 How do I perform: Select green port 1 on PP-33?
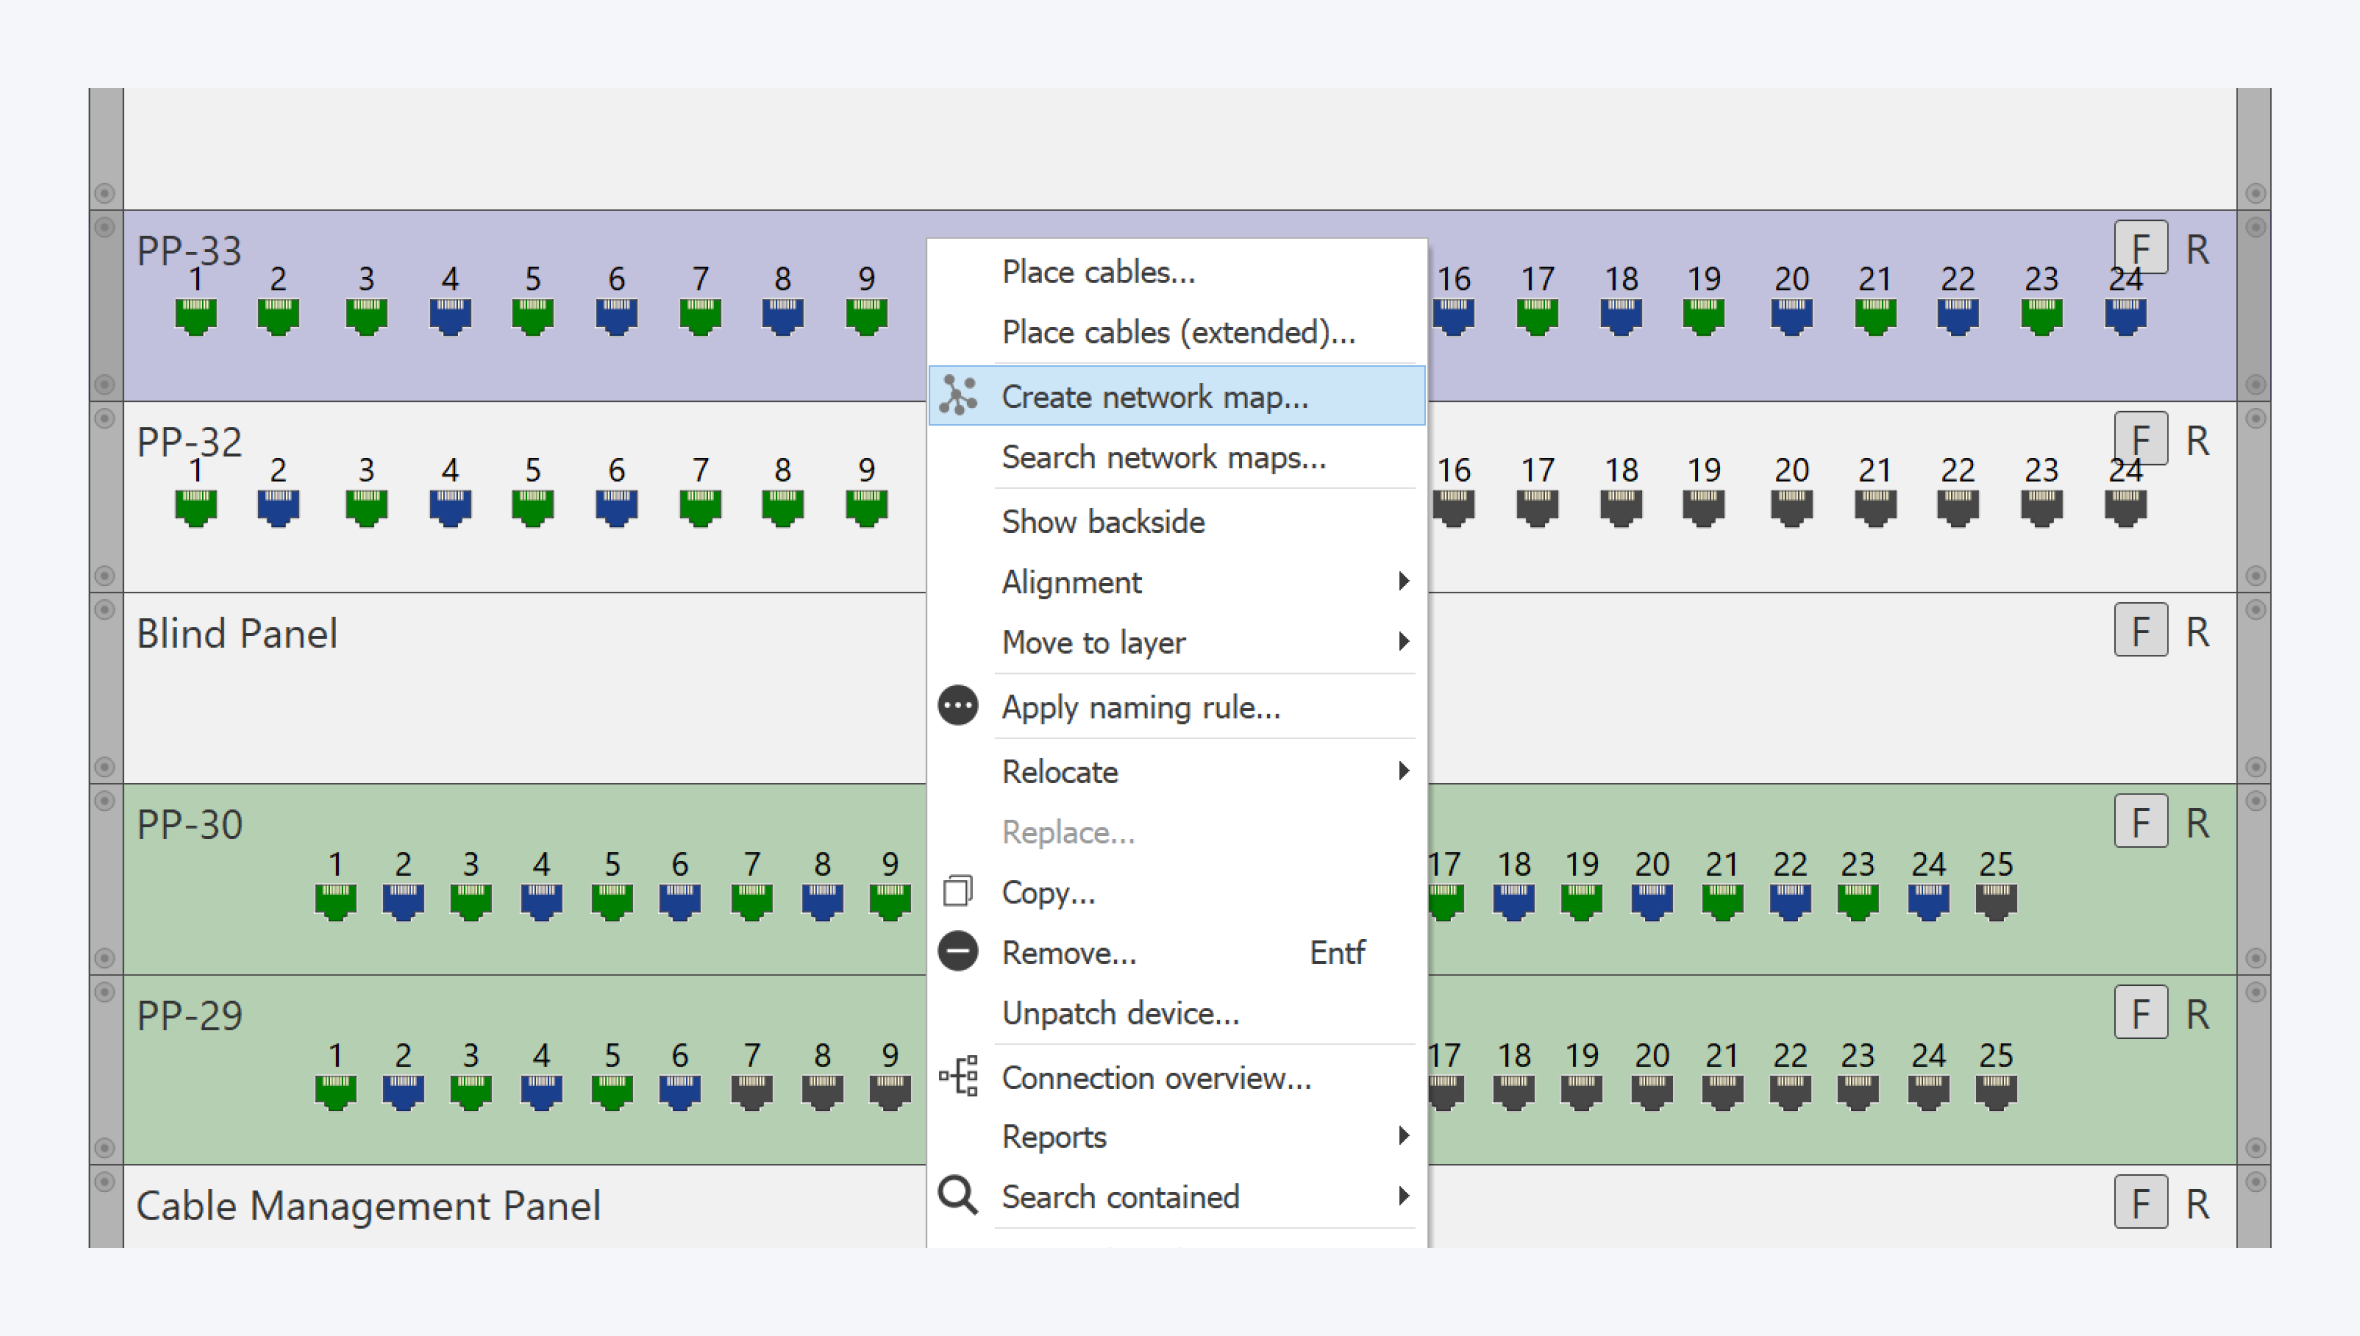click(196, 316)
